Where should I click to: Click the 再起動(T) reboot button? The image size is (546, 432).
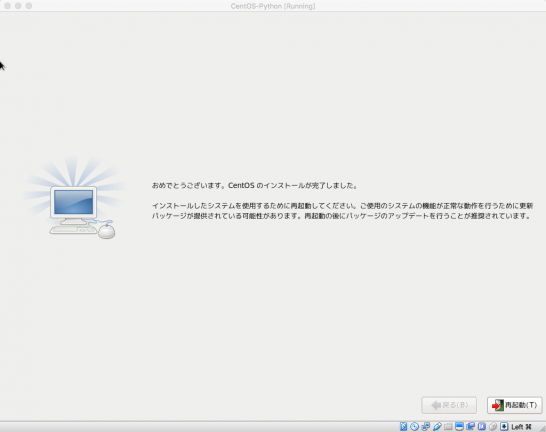coord(514,405)
